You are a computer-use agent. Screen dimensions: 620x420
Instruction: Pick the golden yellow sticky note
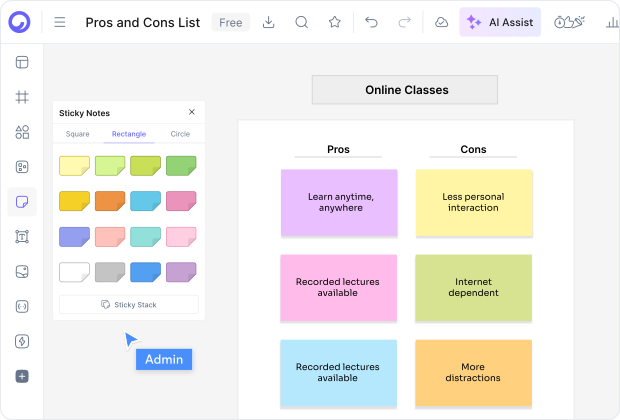[x=74, y=201]
